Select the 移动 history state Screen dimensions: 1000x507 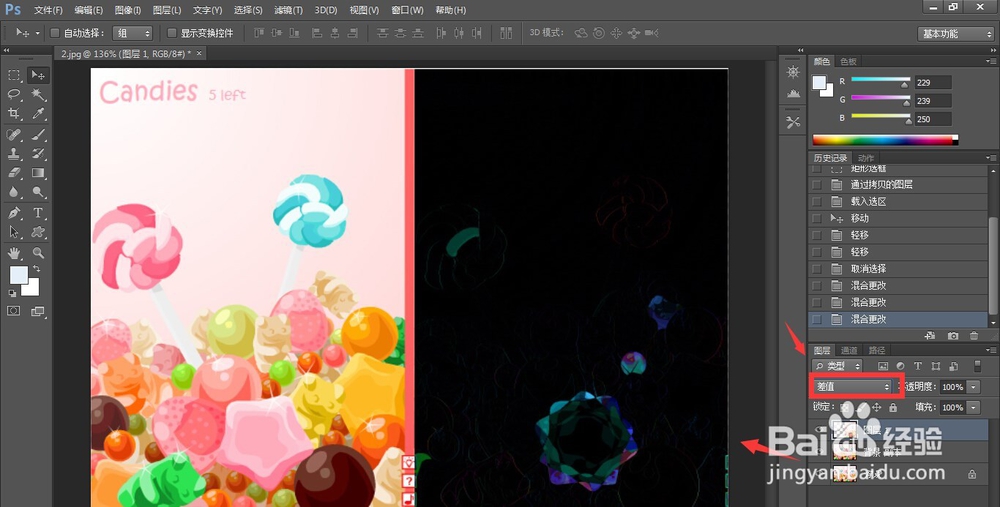coord(899,218)
